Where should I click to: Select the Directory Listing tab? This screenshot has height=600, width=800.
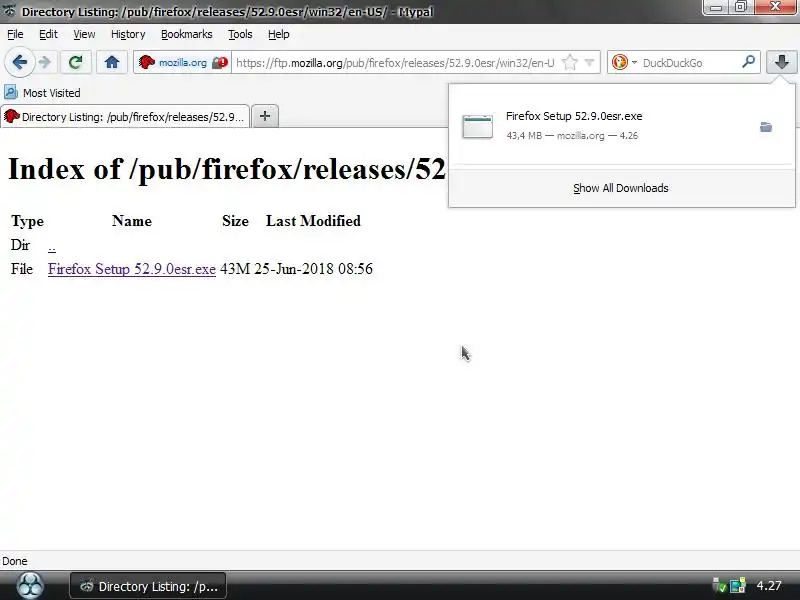point(125,116)
